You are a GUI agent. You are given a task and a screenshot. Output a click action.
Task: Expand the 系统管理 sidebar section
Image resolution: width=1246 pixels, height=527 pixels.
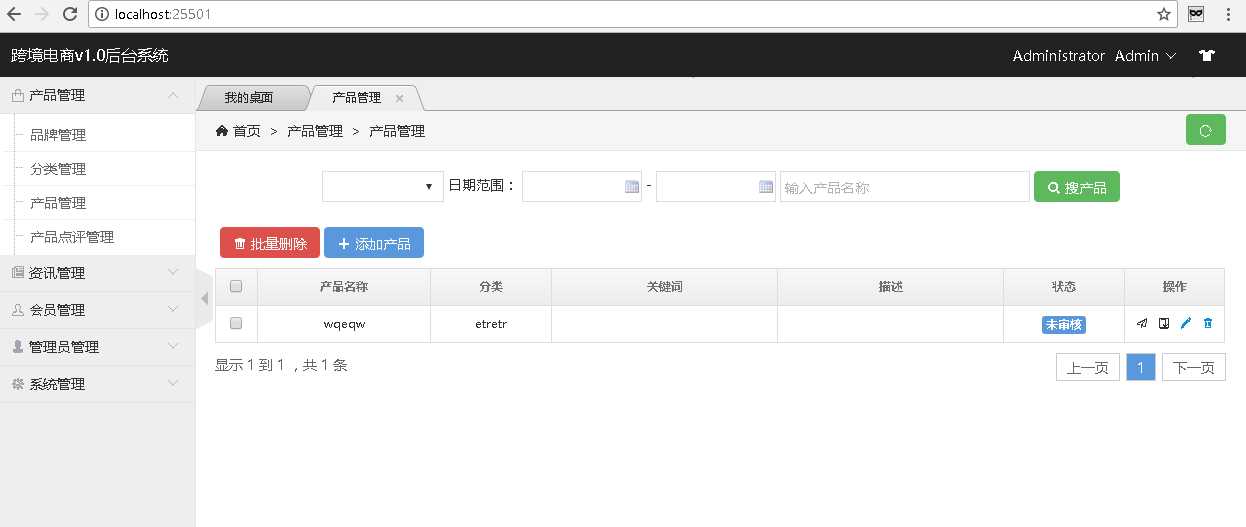(97, 383)
